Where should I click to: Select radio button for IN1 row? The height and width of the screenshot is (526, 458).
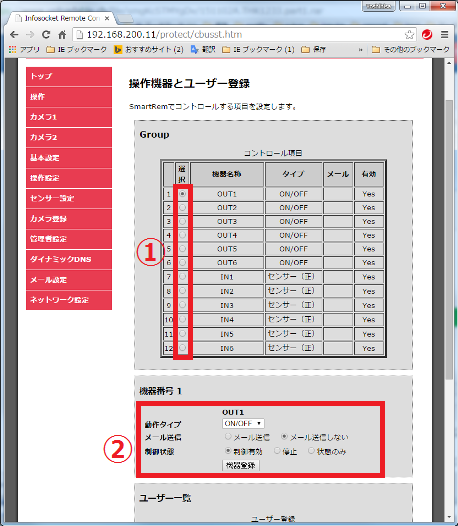(x=182, y=277)
